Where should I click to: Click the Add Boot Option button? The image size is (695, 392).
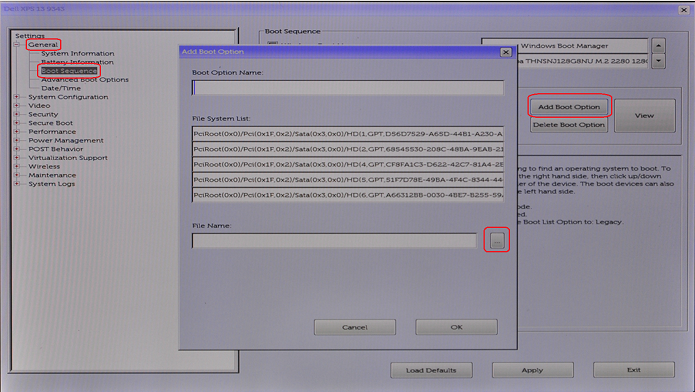pos(569,107)
